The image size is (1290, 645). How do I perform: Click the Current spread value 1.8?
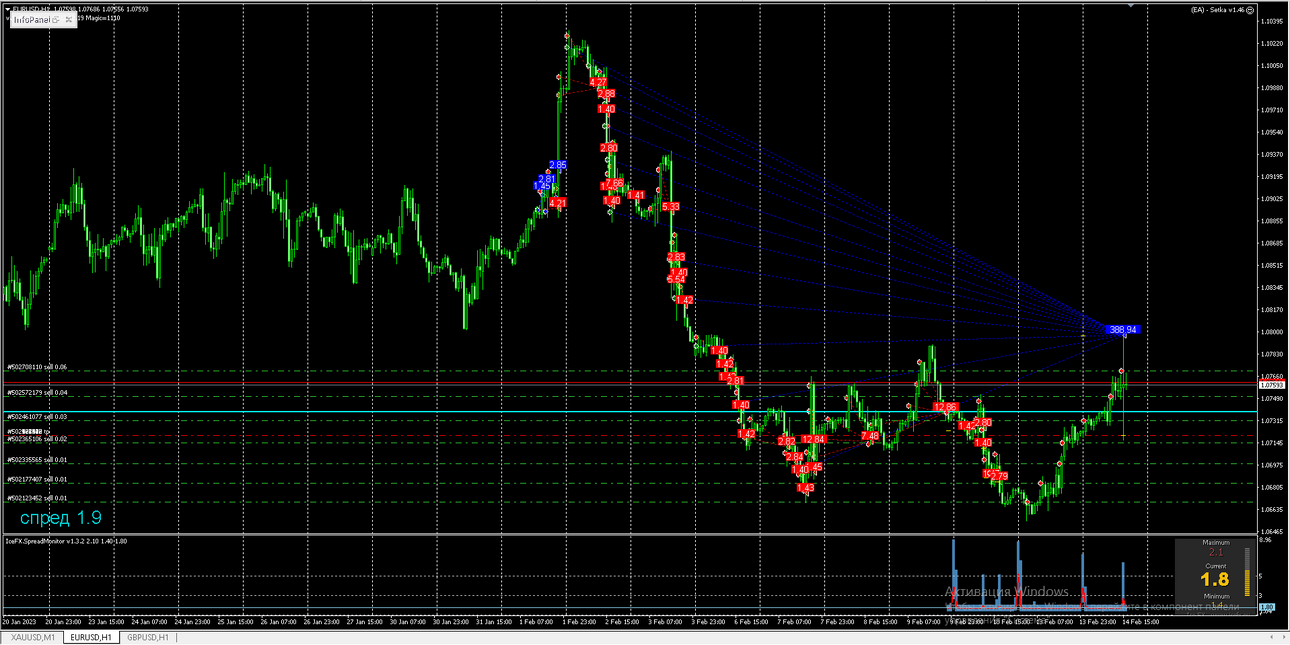1215,579
